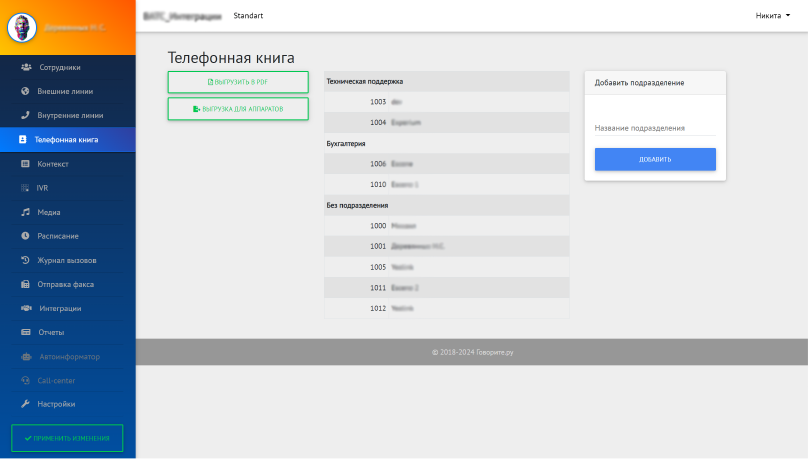Open the Контекст menu item

point(53,164)
